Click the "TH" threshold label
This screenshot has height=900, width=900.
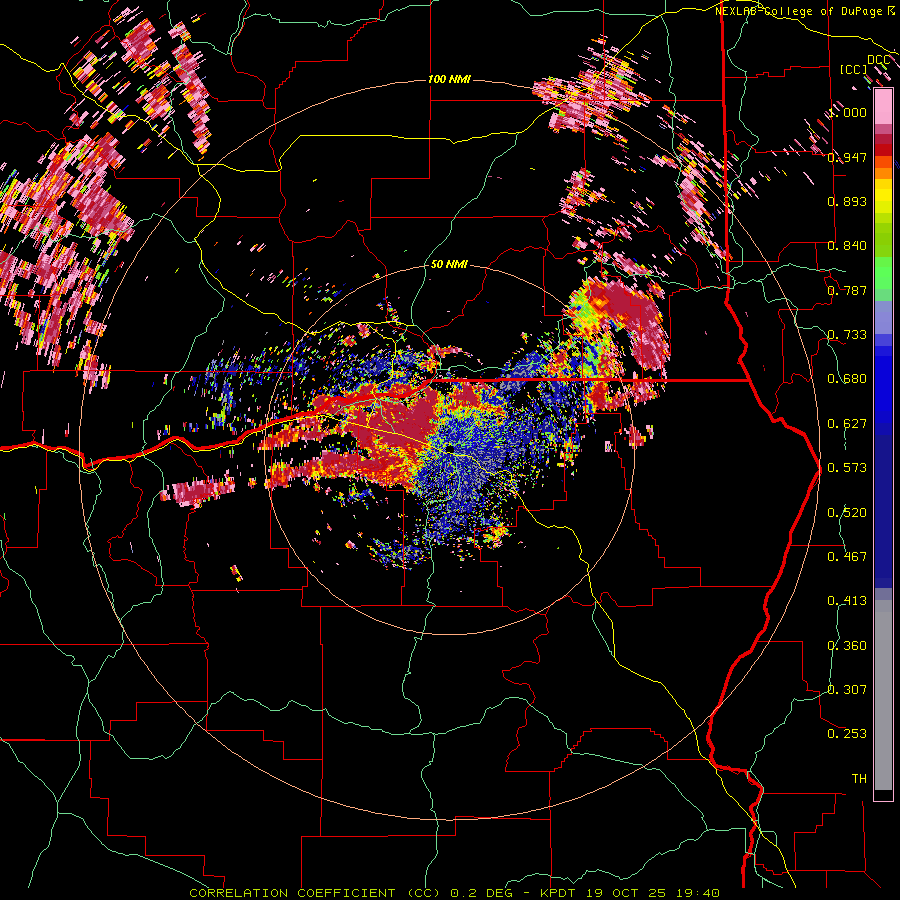tap(859, 779)
